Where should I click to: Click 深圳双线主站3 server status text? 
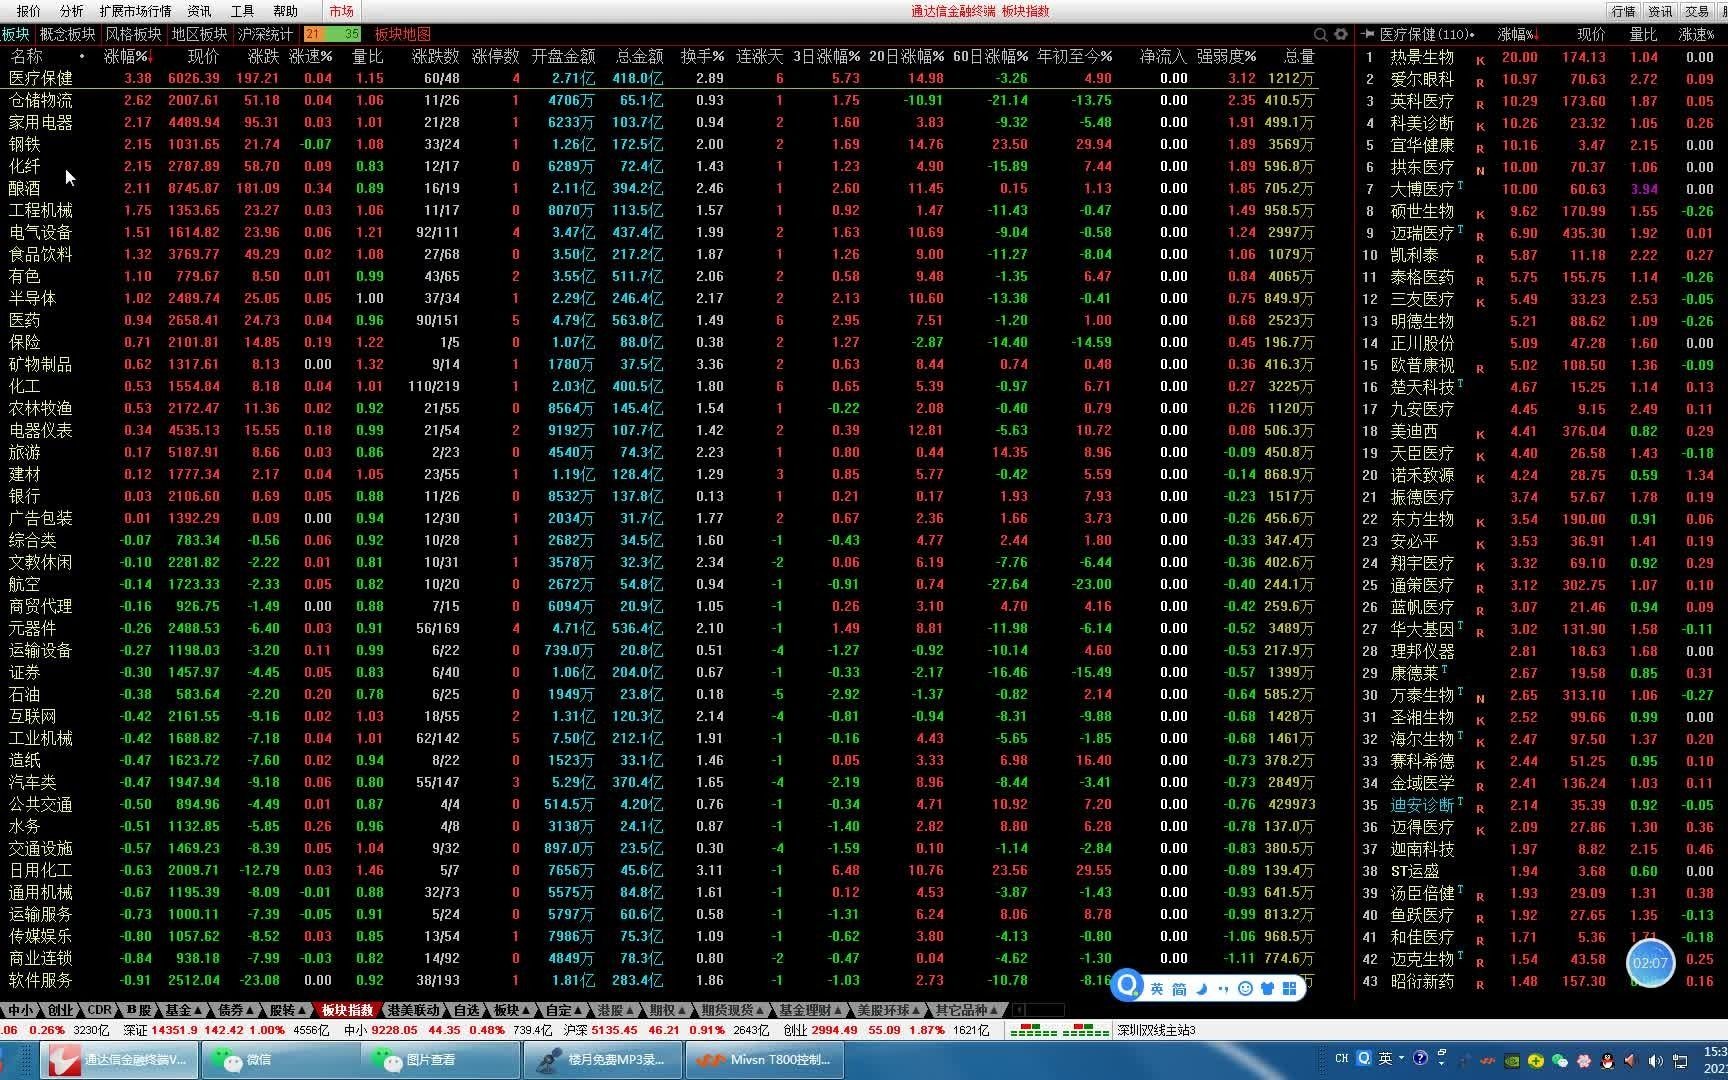[x=1157, y=1030]
